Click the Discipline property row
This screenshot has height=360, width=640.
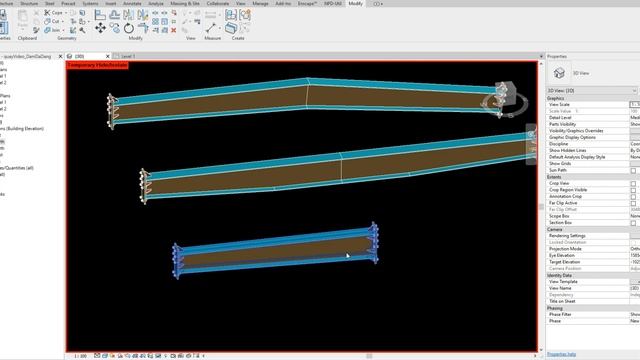coord(593,144)
